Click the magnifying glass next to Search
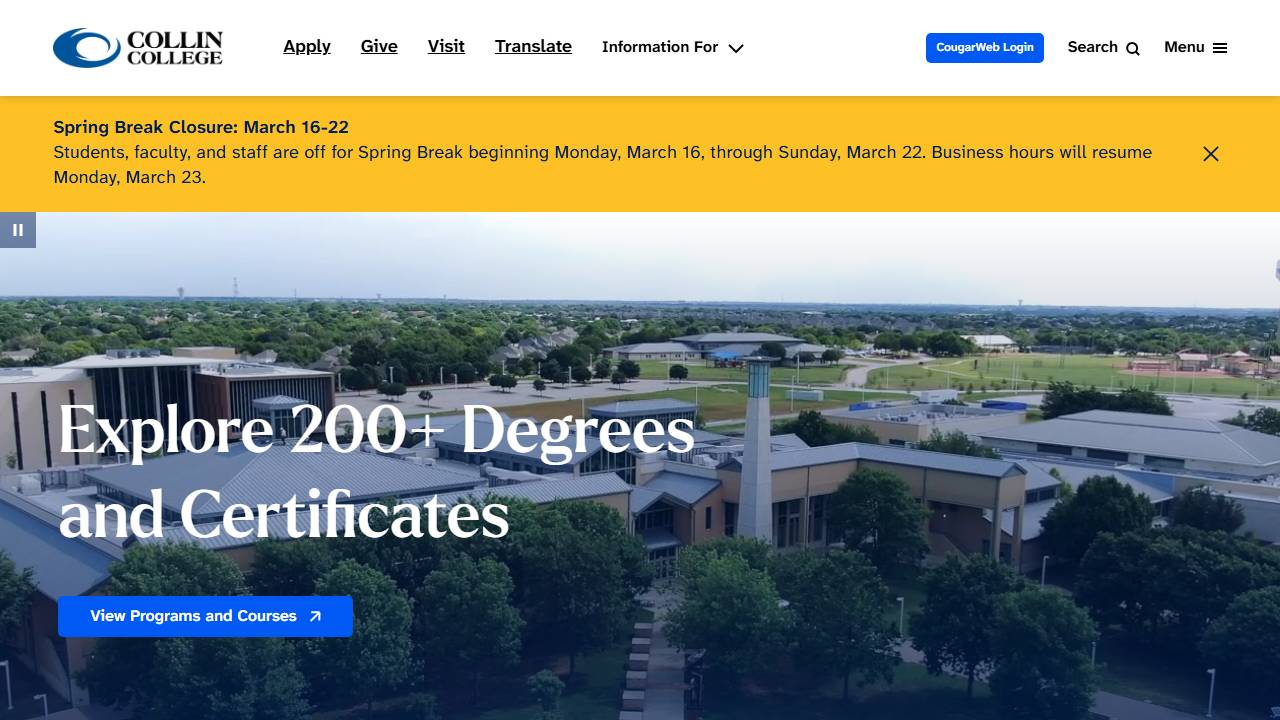1280x720 pixels. click(x=1132, y=48)
